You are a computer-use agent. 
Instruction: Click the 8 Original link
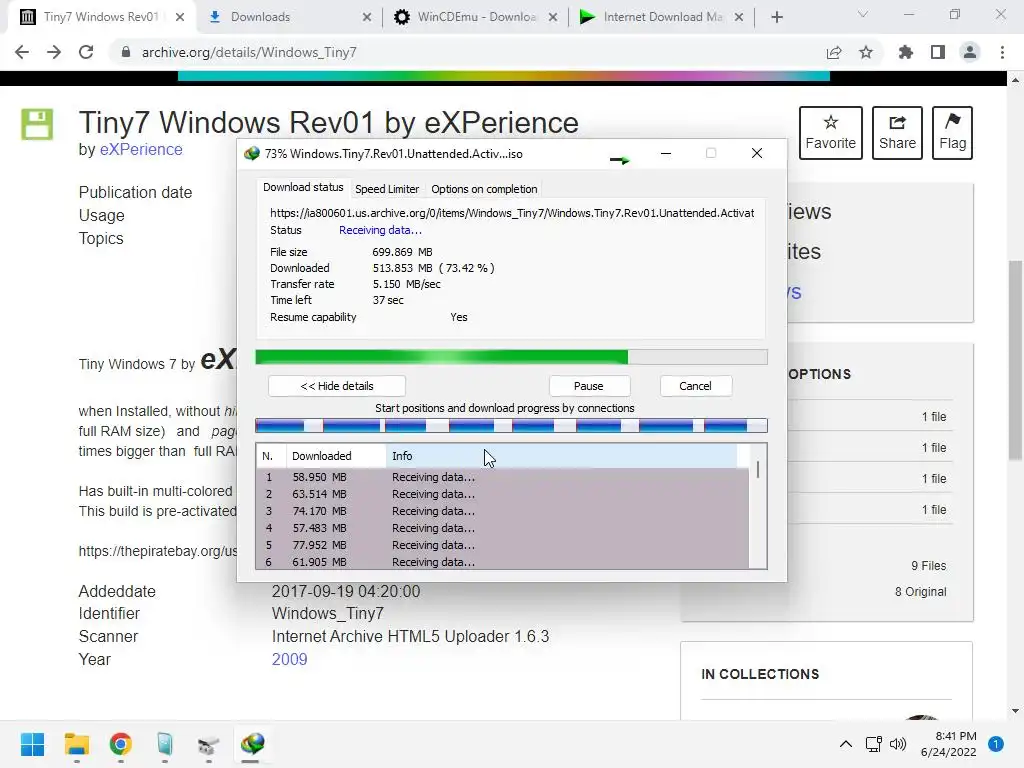tap(921, 592)
